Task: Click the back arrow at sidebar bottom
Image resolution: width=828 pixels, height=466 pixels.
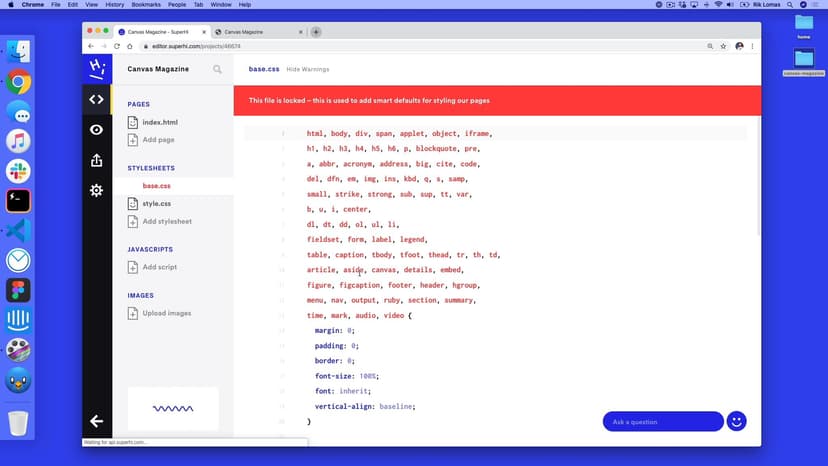Action: [x=96, y=421]
